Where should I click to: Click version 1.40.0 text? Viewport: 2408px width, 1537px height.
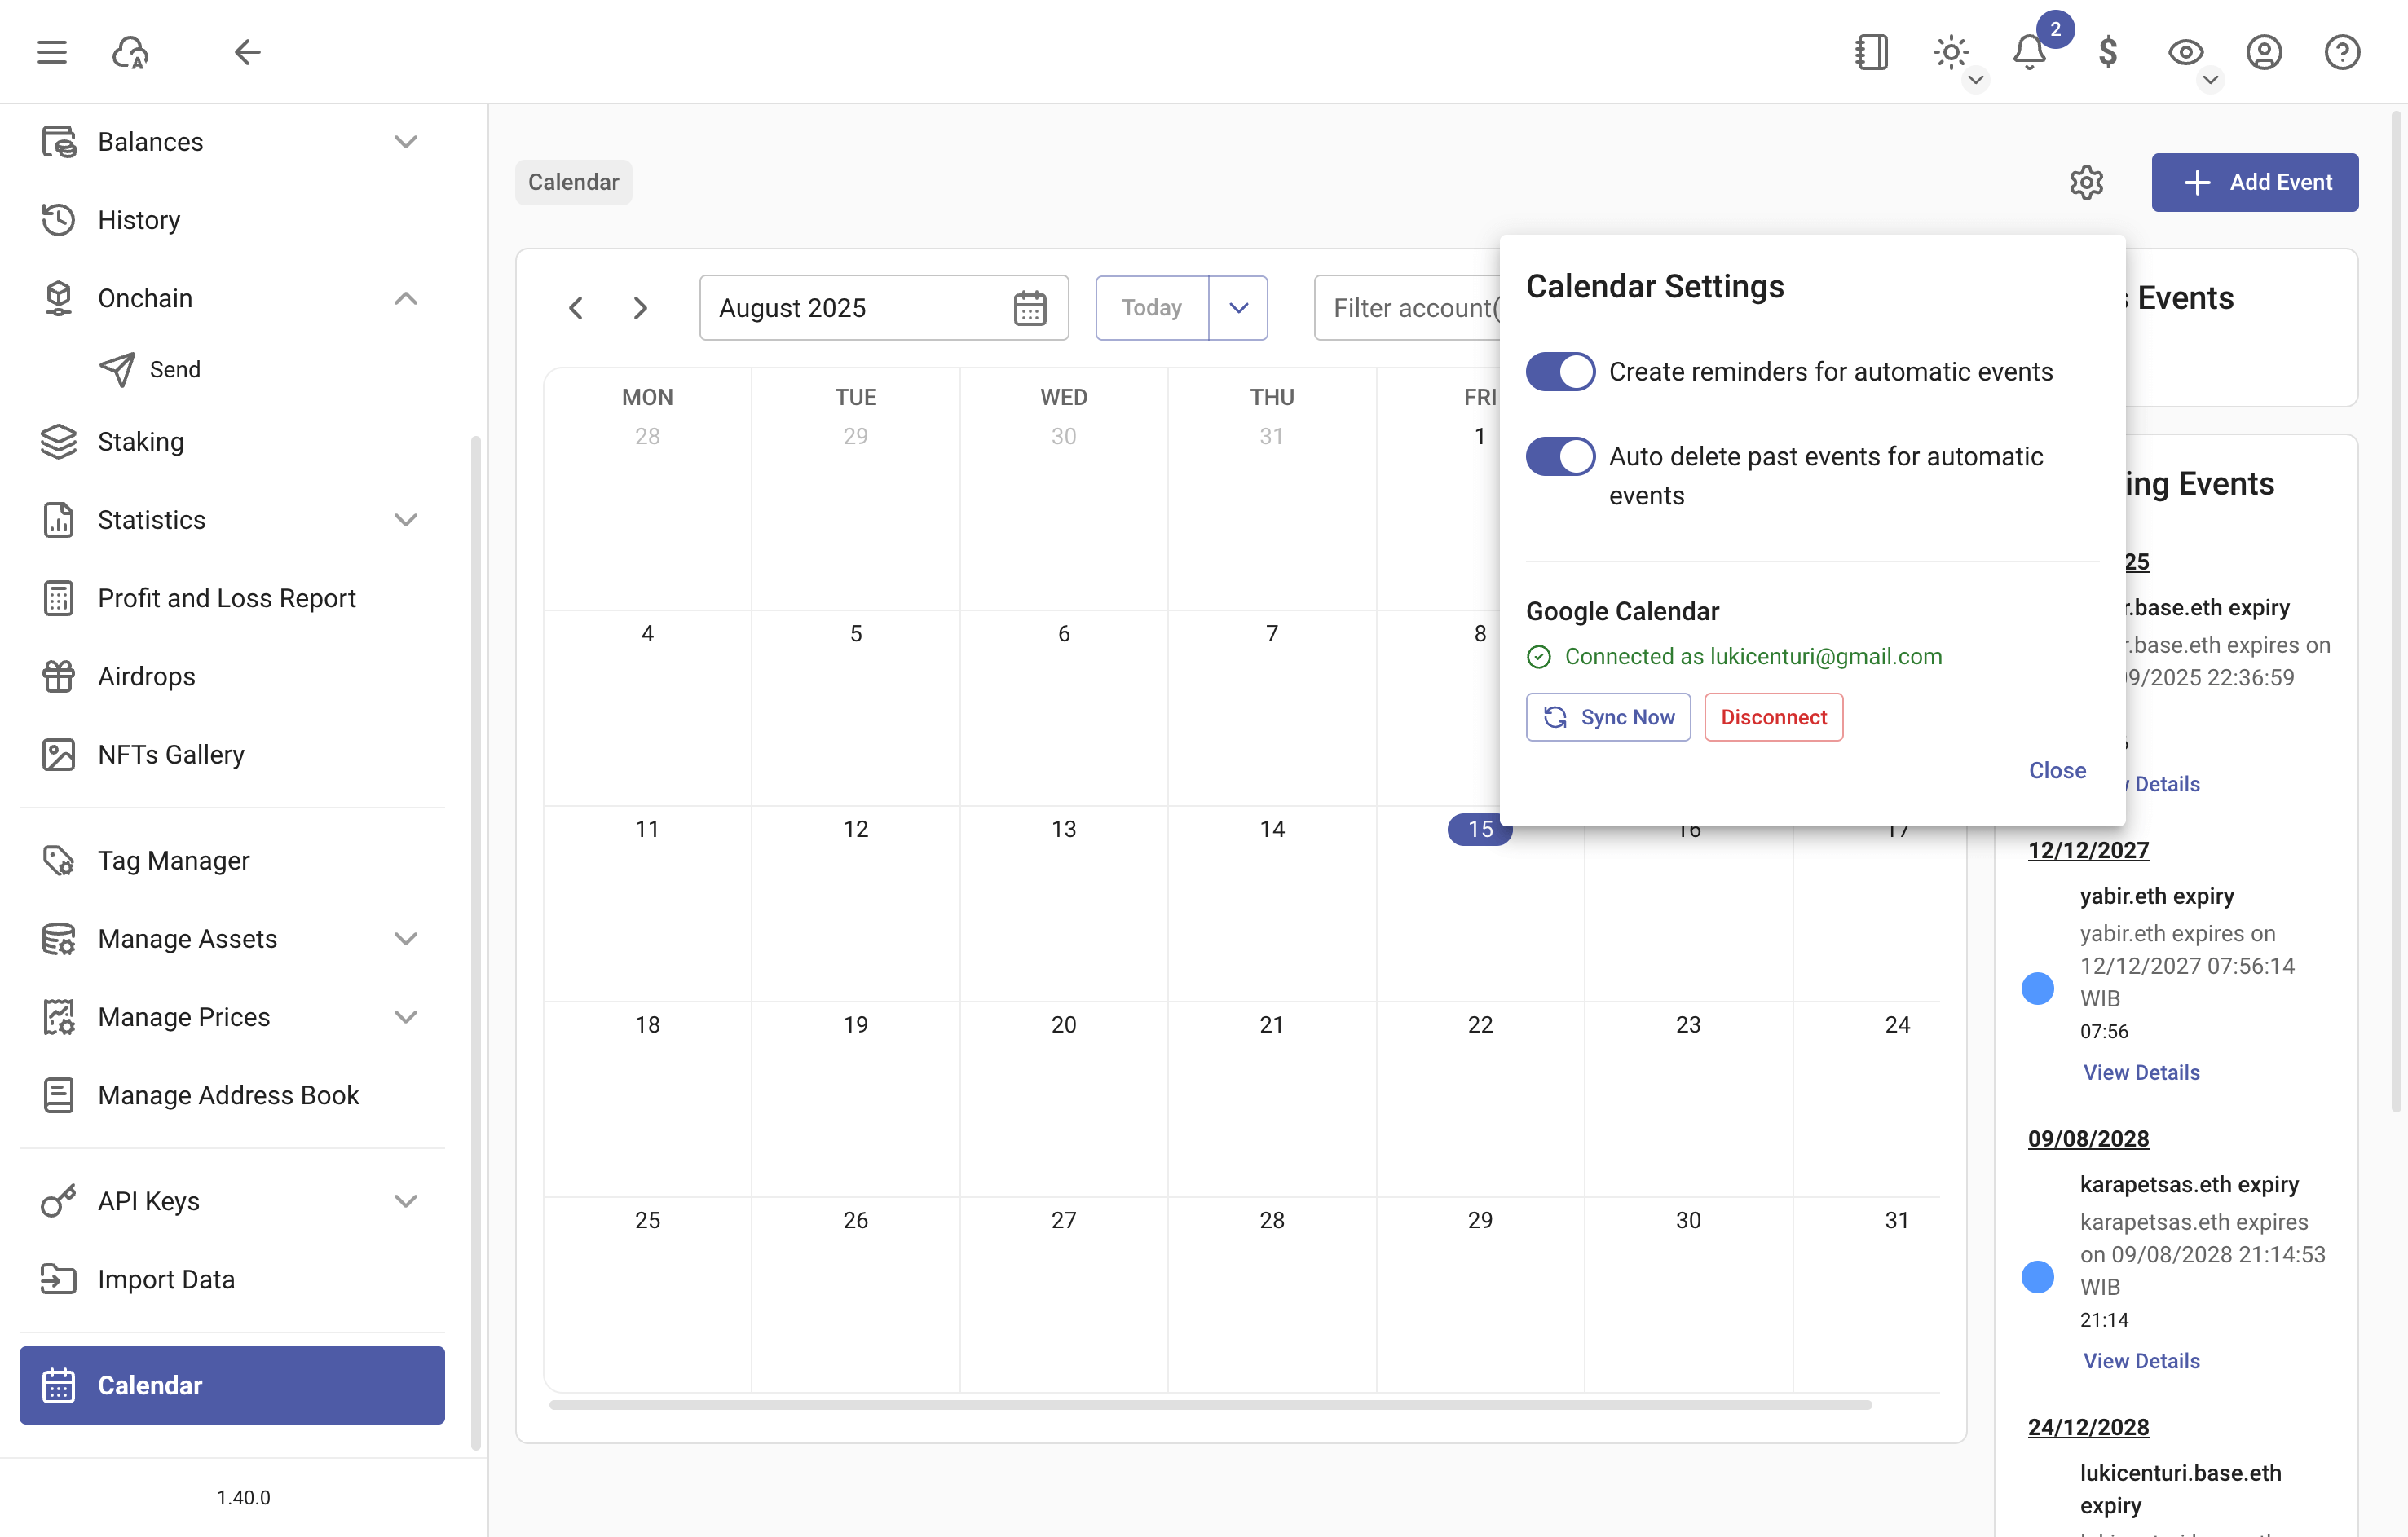coord(243,1497)
